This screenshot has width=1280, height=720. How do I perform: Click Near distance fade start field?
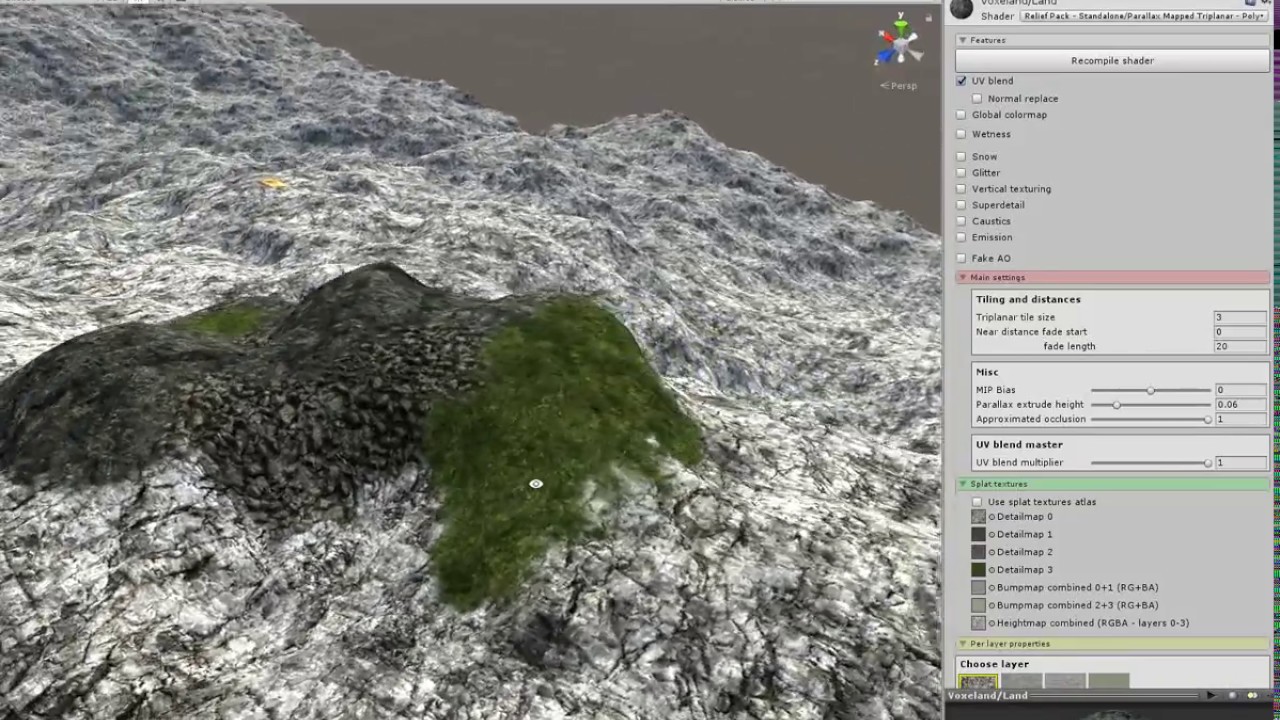(x=1240, y=332)
